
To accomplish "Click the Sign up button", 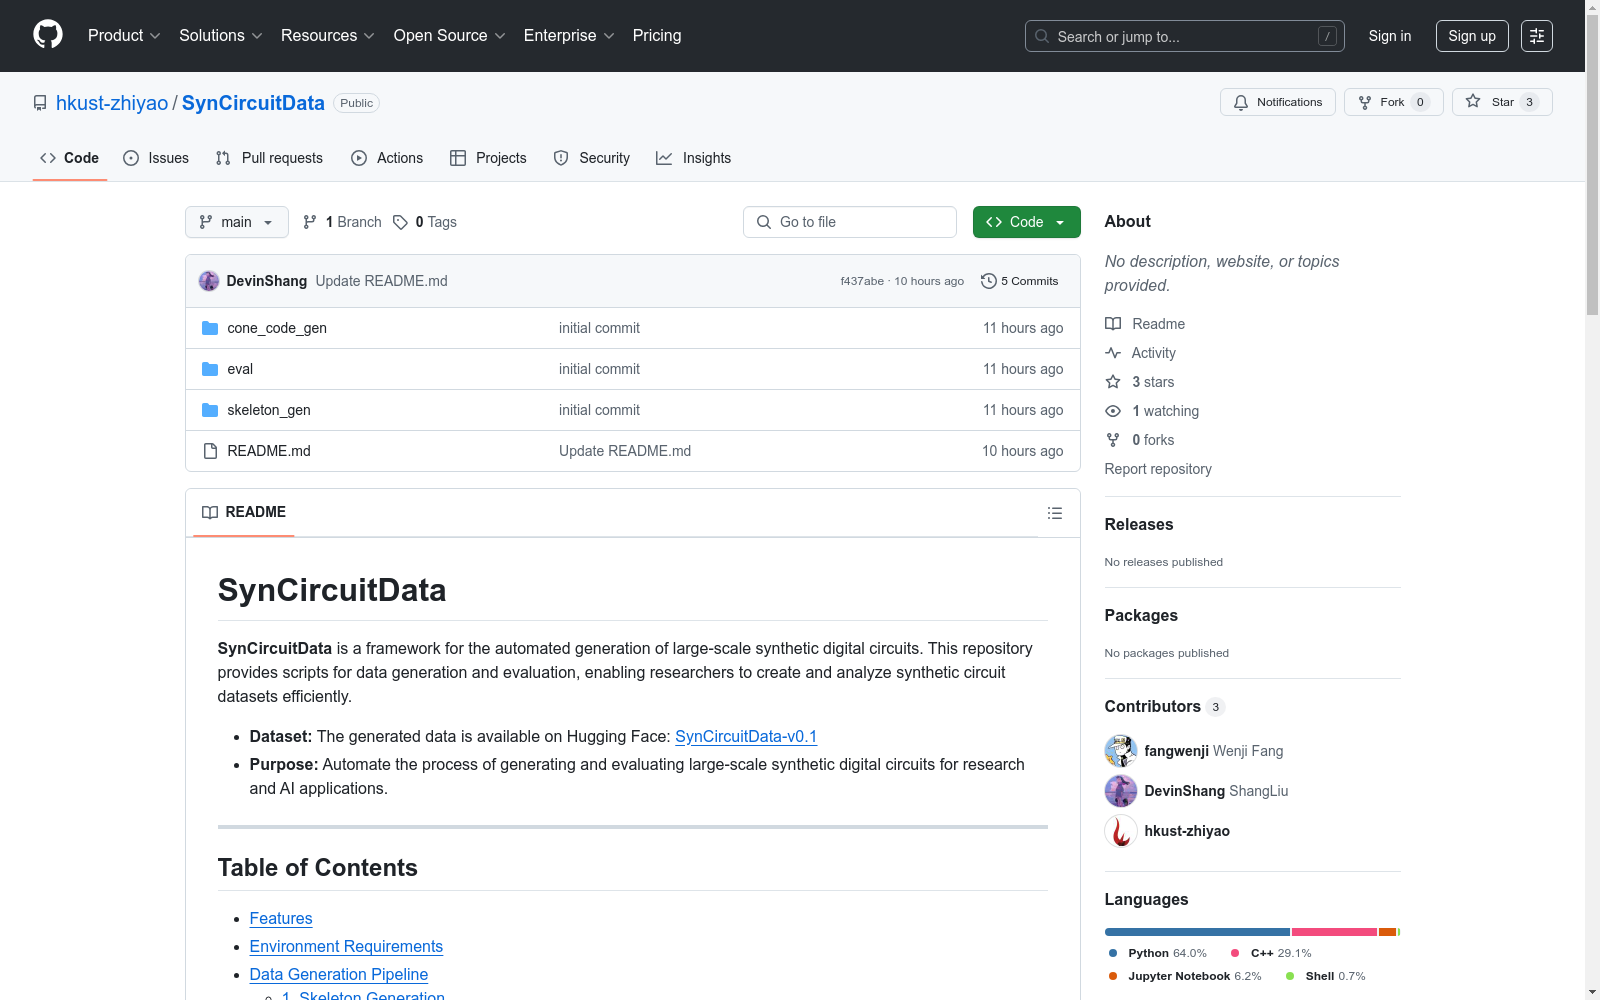I will (x=1472, y=36).
